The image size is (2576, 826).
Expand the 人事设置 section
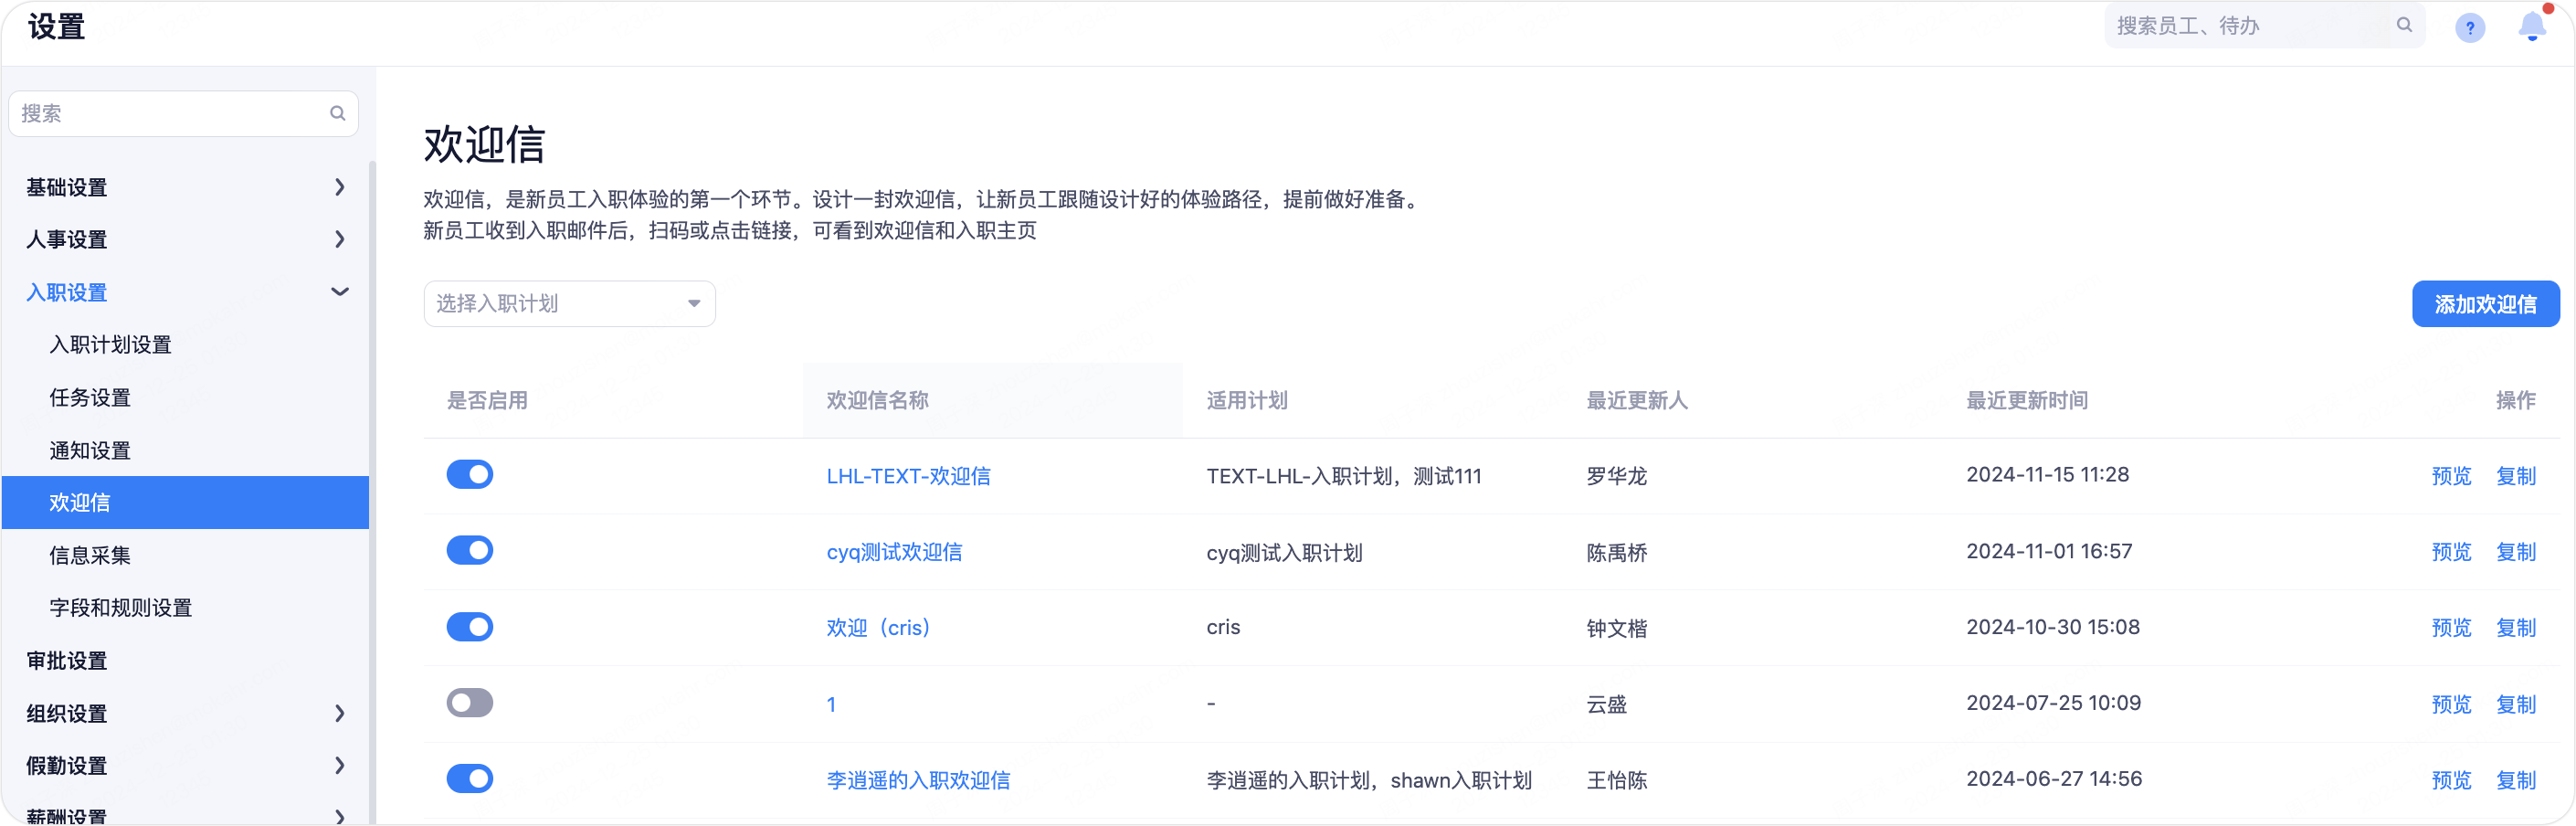tap(339, 239)
